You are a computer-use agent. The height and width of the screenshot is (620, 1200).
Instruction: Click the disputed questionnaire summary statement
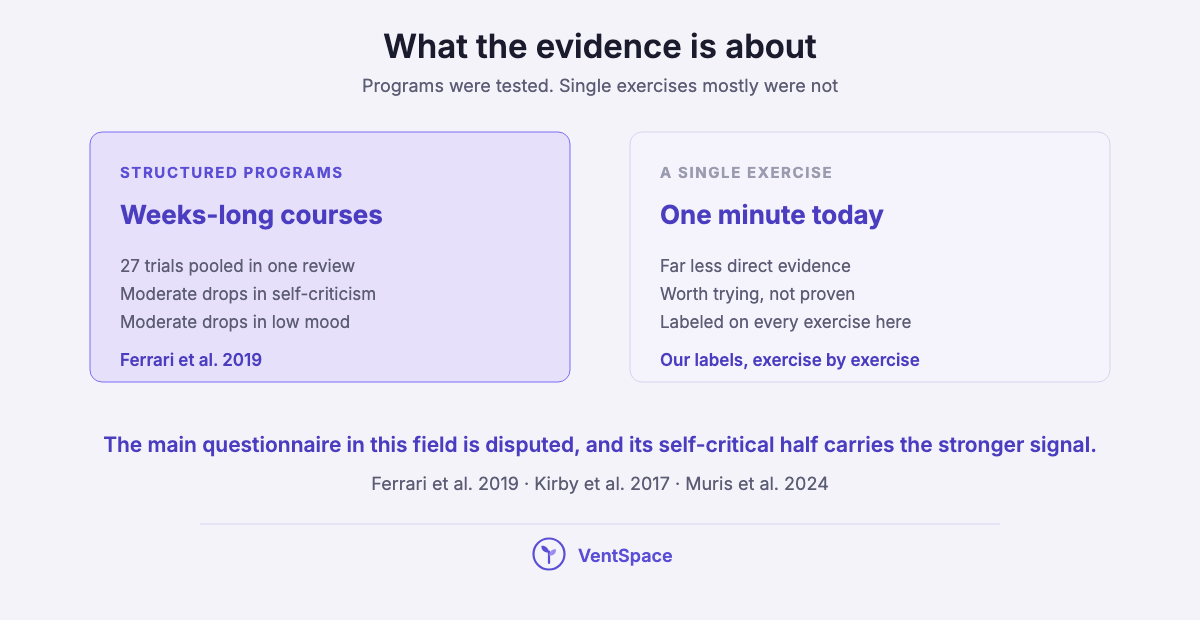point(600,445)
